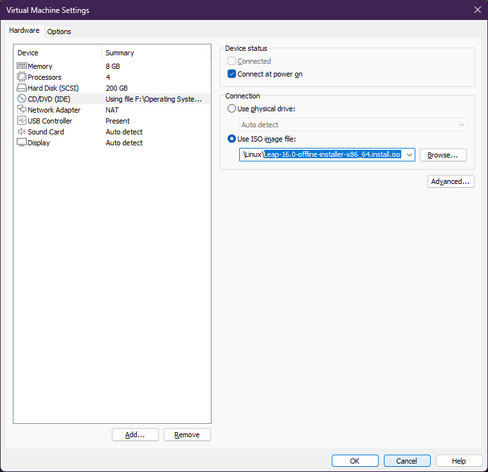Screen dimensions: 488x472
Task: Click the Processors chip icon
Action: pos(21,77)
